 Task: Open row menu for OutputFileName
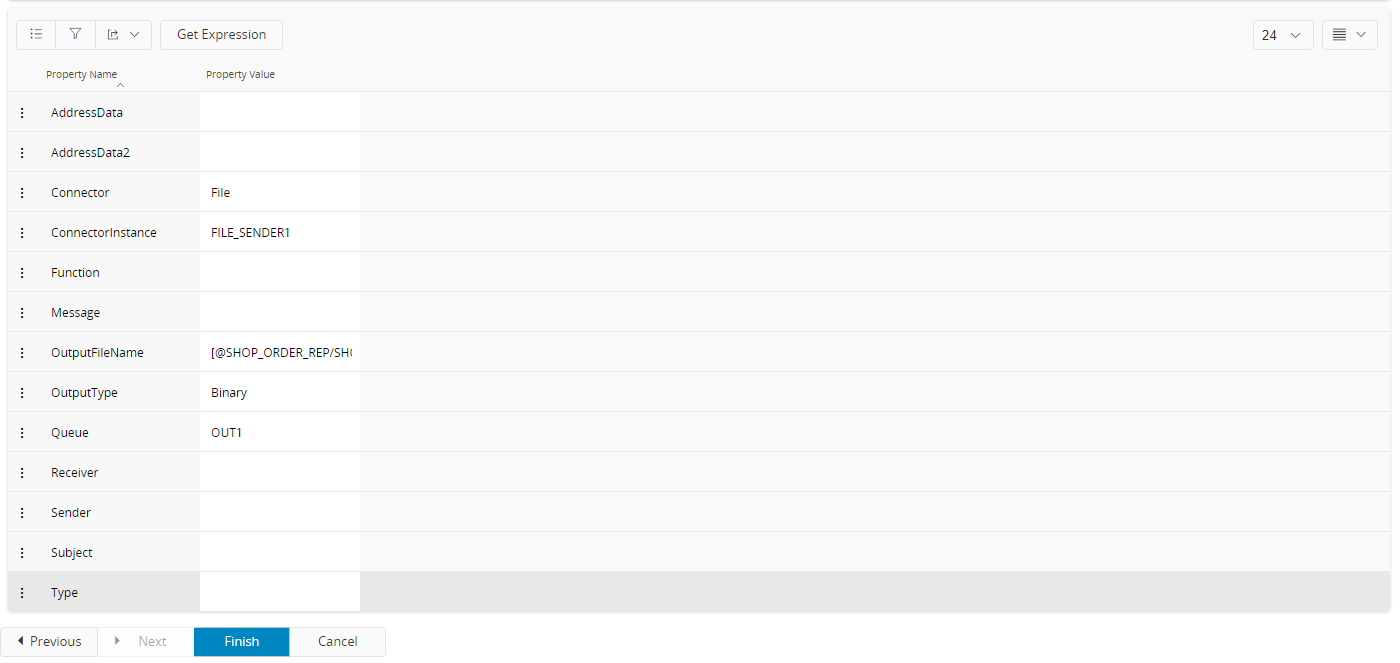pos(22,353)
